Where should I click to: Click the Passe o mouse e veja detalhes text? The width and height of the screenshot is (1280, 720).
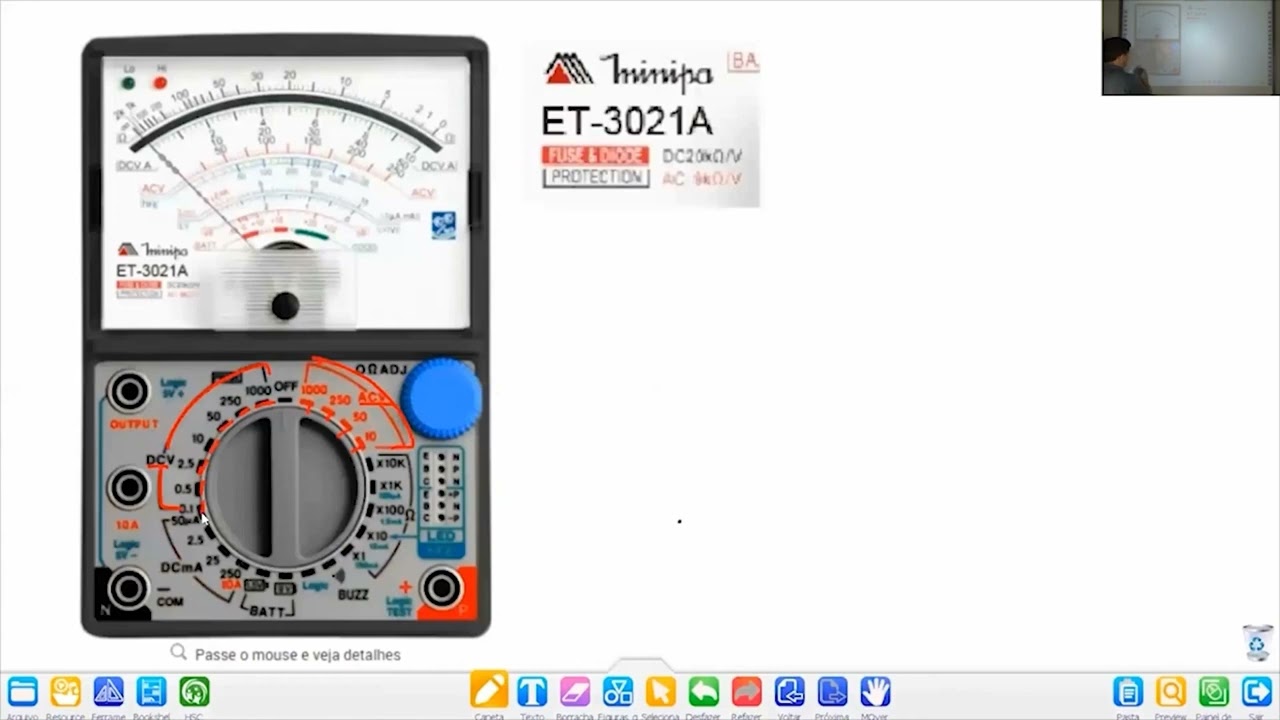tap(297, 654)
